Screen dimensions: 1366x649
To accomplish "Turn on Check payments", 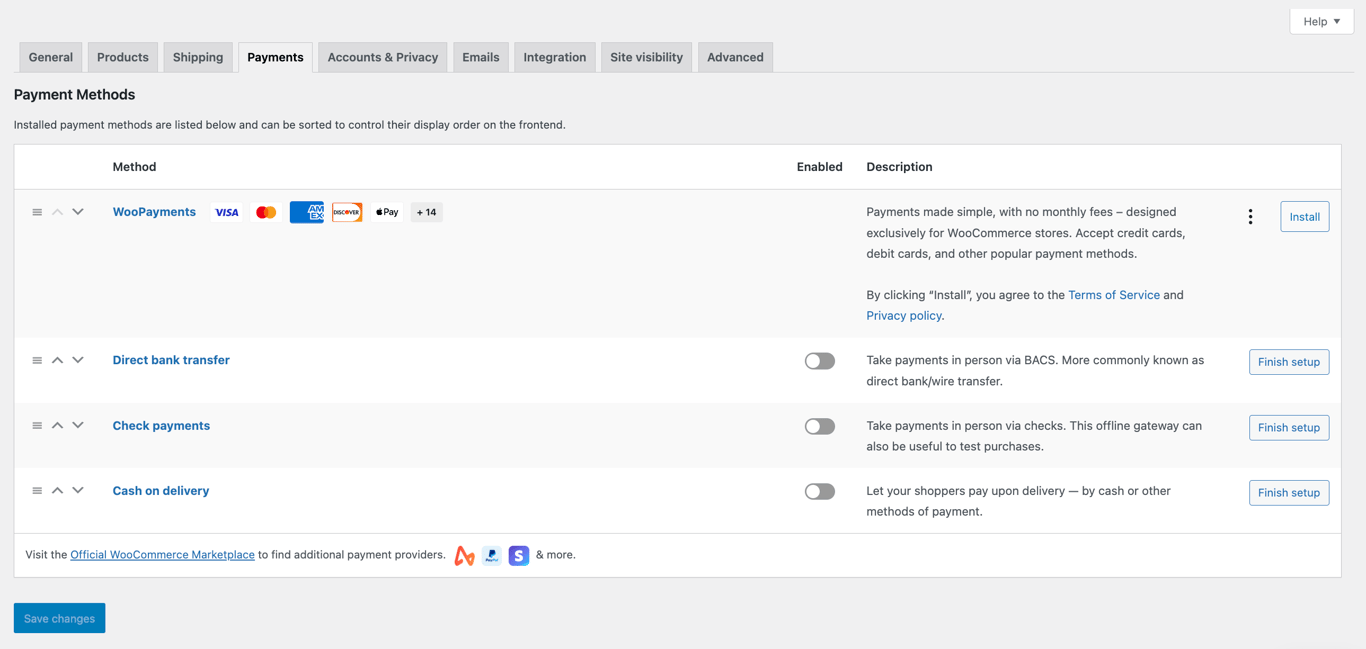I will coord(819,425).
